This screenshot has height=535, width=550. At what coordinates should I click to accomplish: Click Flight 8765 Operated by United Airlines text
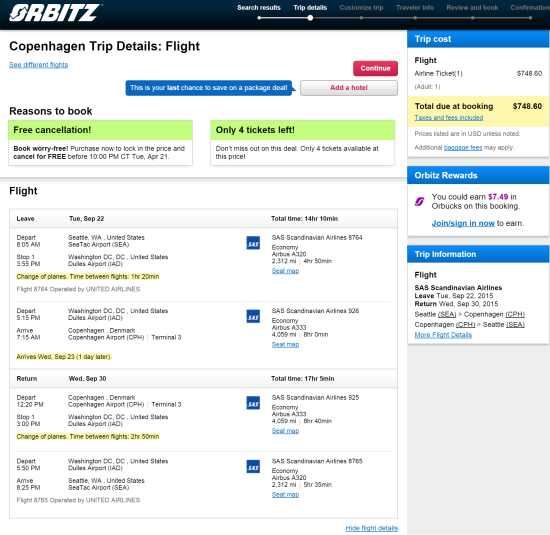tap(78, 500)
